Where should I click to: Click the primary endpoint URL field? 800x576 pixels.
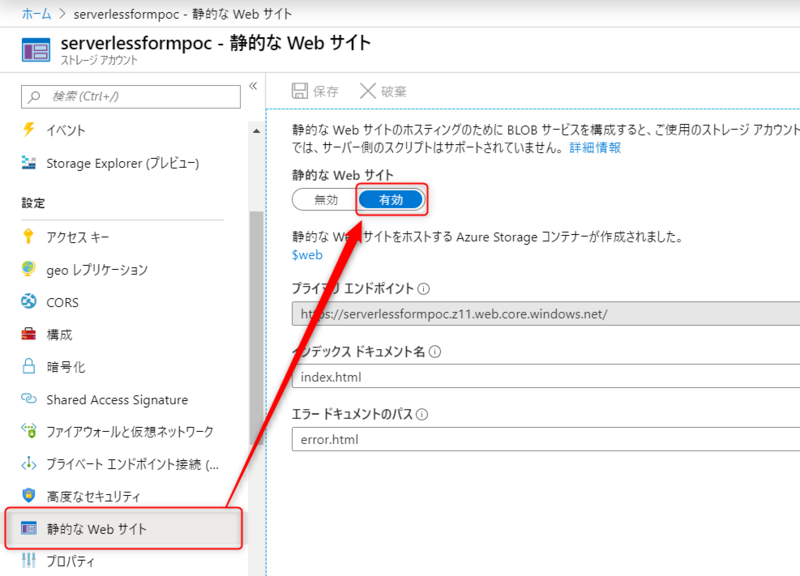546,314
